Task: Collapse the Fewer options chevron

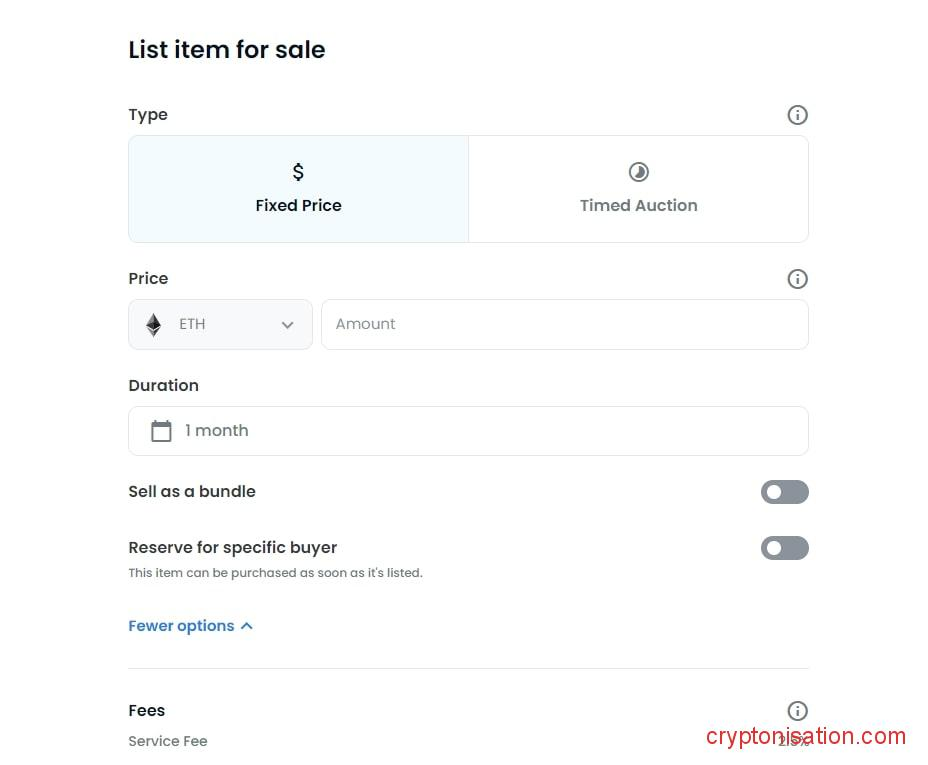Action: tap(247, 626)
